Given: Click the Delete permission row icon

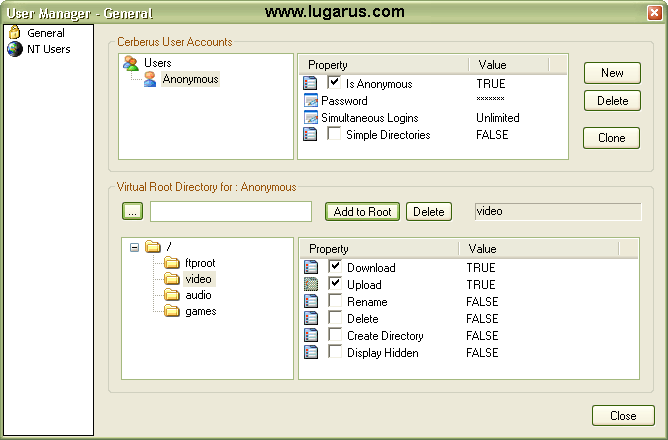Looking at the screenshot, I should point(311,318).
